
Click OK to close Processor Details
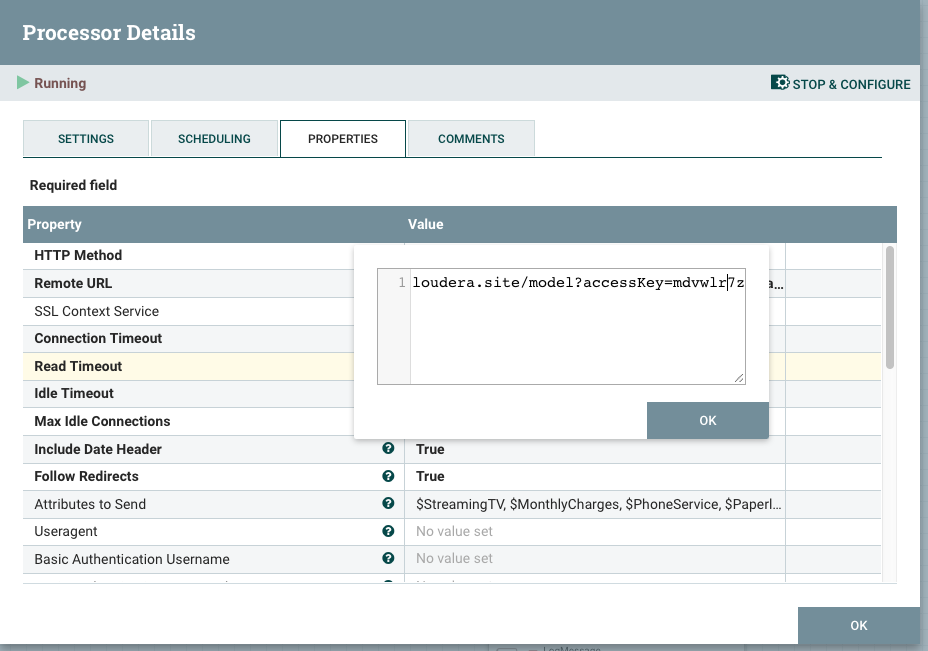pos(858,625)
